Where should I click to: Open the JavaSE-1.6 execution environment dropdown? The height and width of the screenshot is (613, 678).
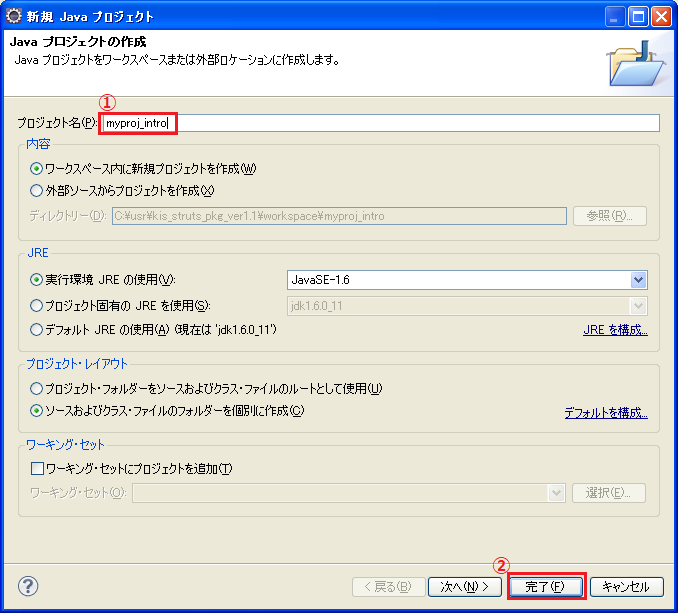pos(638,280)
